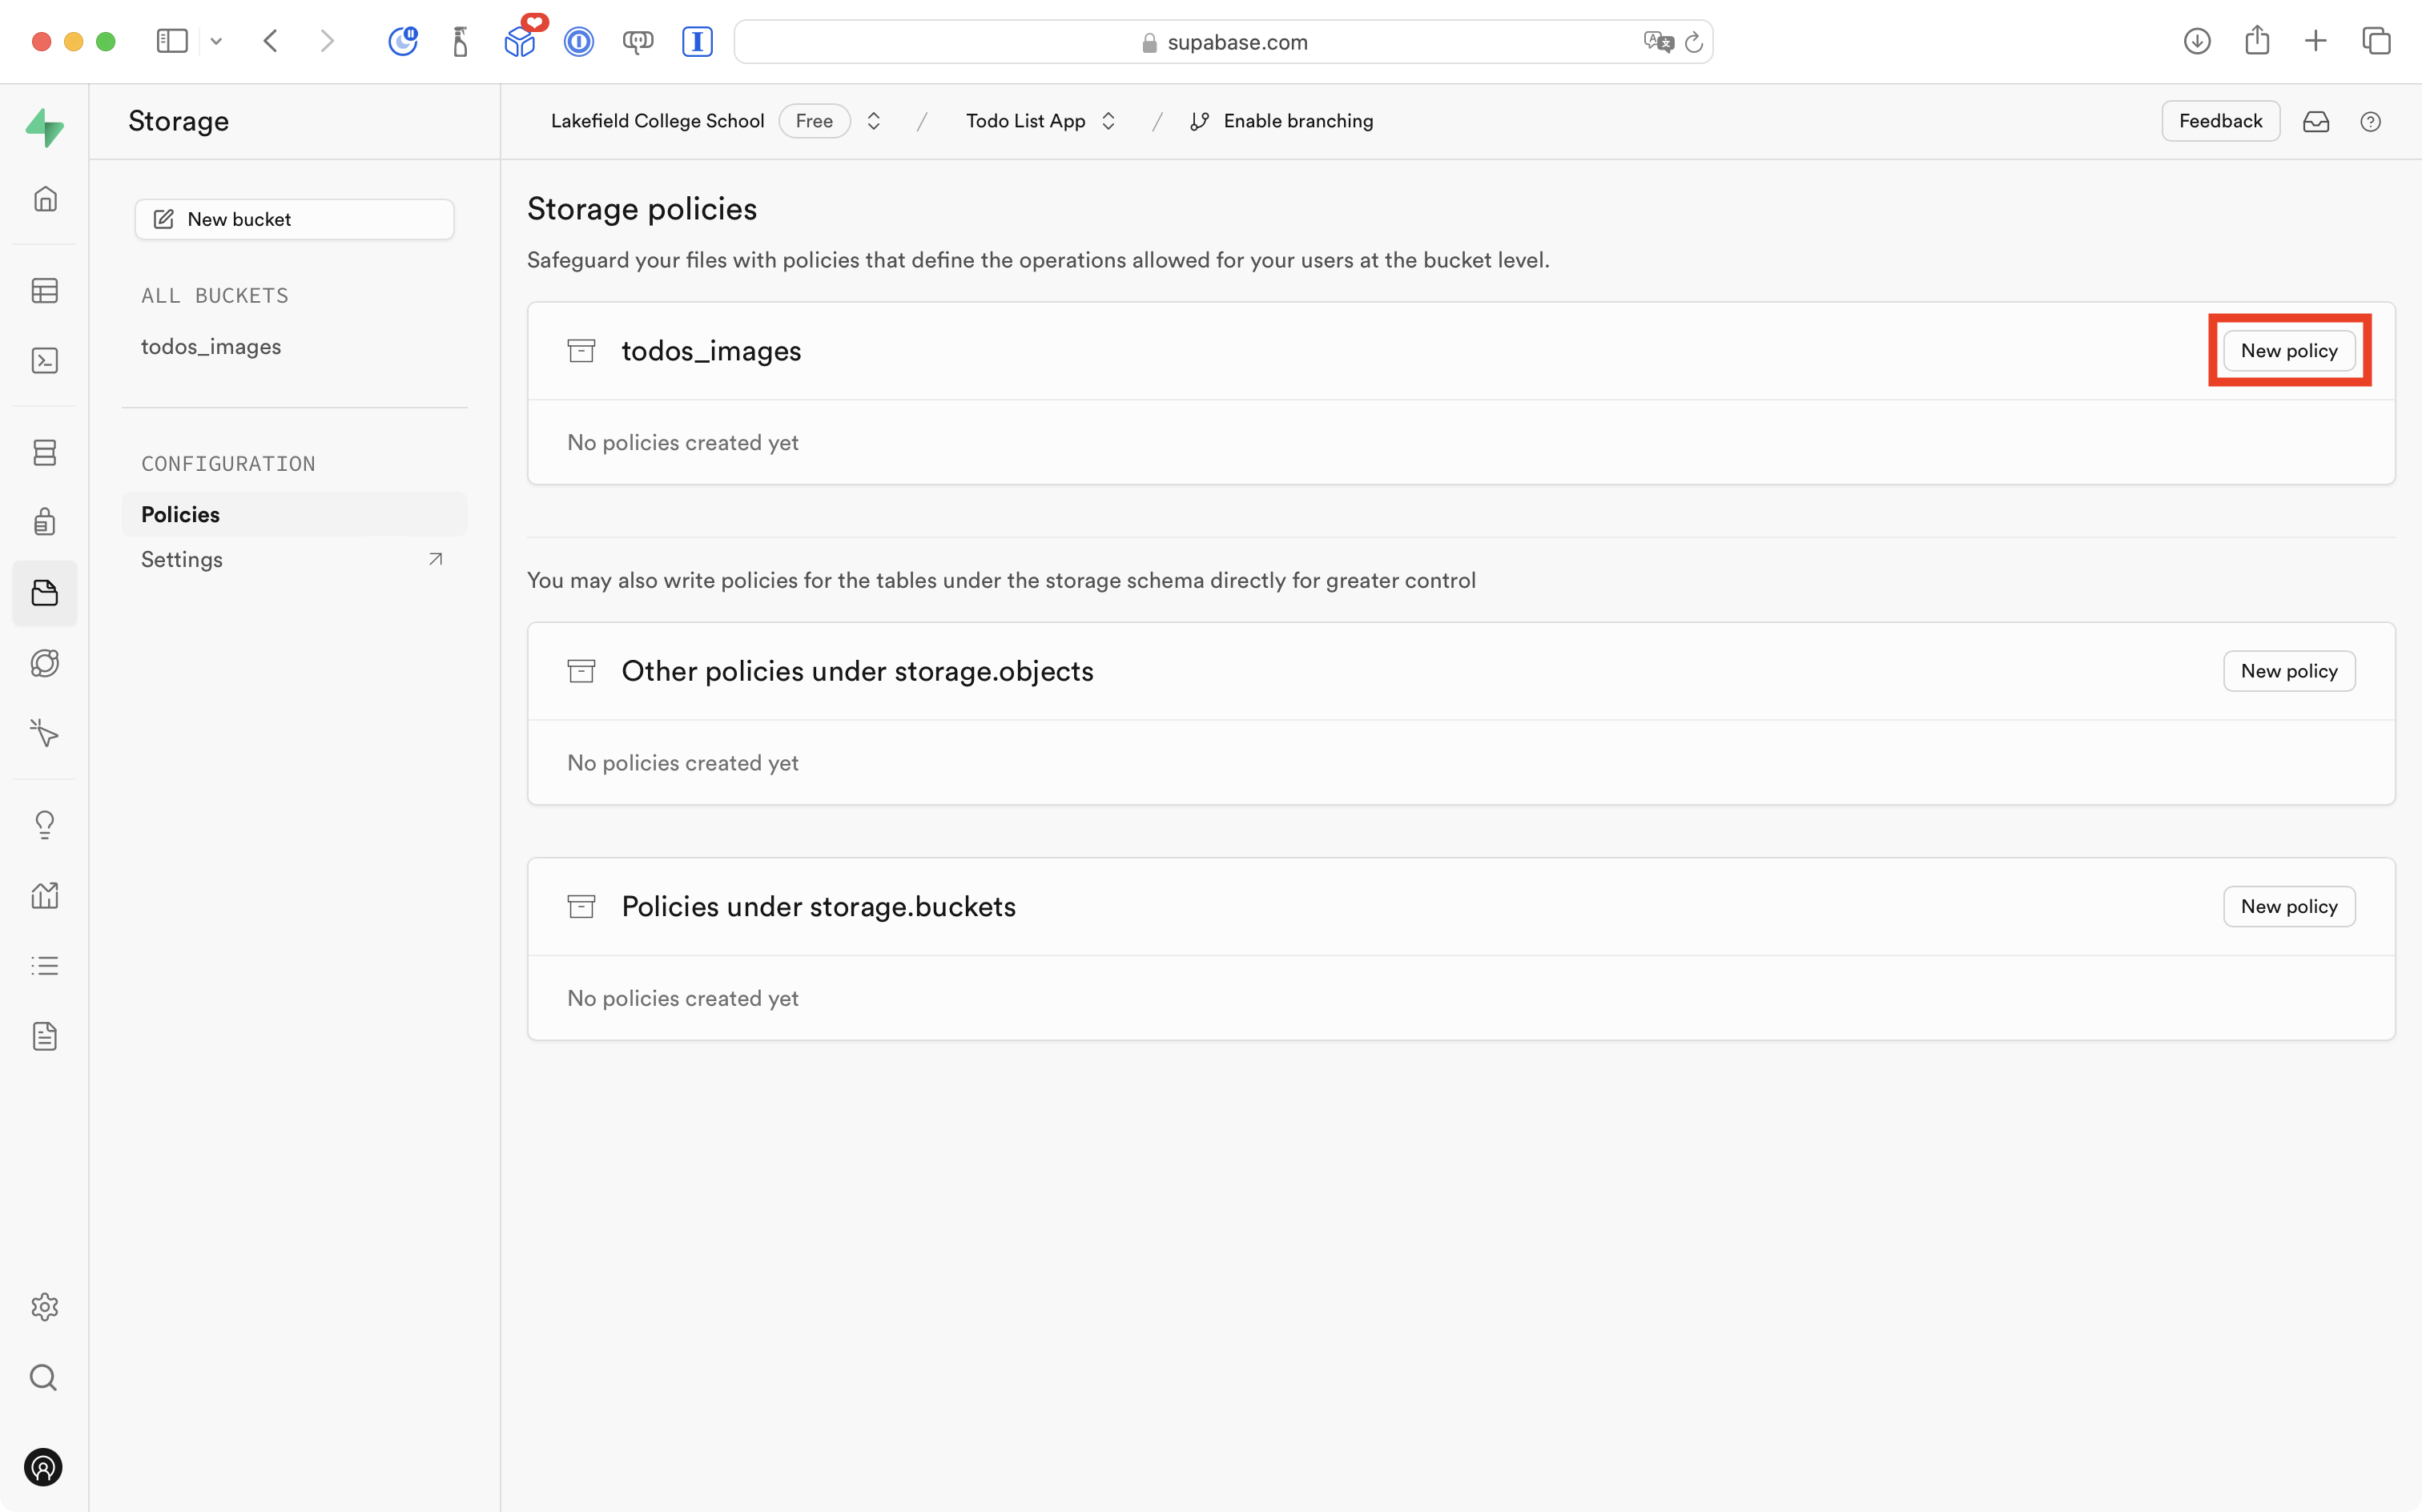This screenshot has width=2422, height=1512.
Task: Open Project Settings gear icon
Action: tap(45, 1307)
